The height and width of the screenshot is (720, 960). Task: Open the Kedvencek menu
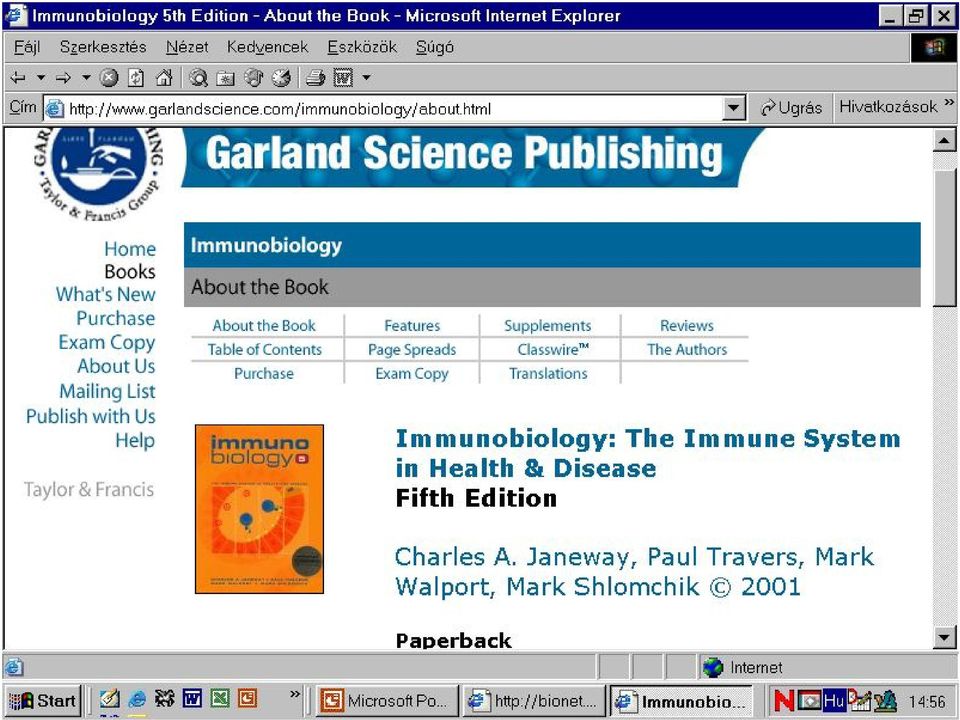pos(267,47)
